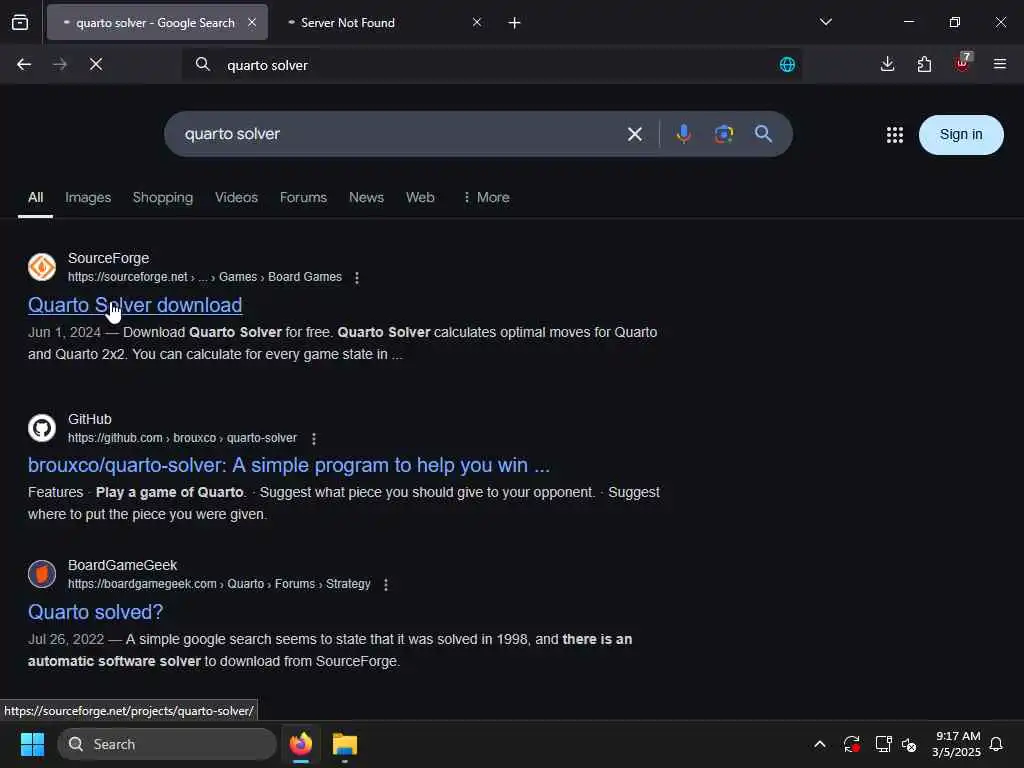Switch to Server Not Found tab
Screen dimensions: 1024x768
point(381,23)
